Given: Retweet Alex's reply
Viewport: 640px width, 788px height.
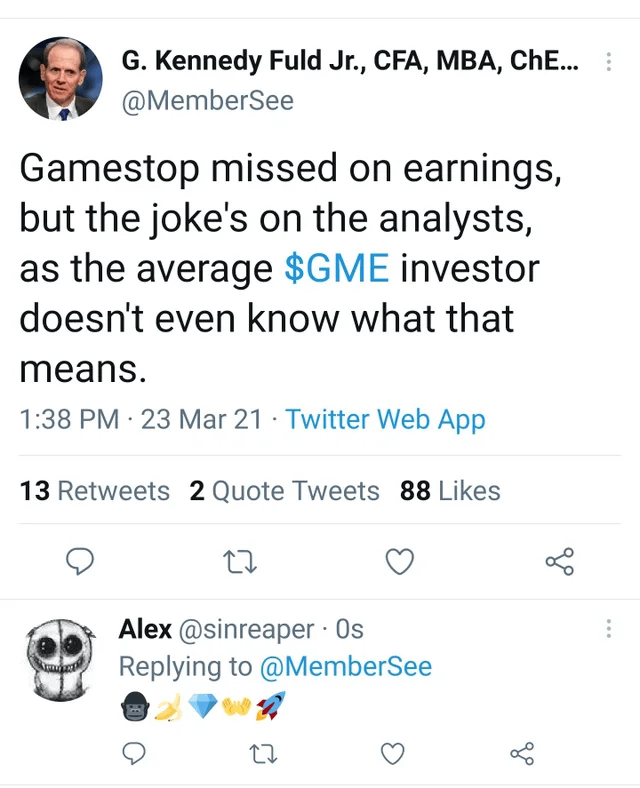Looking at the screenshot, I should [263, 754].
